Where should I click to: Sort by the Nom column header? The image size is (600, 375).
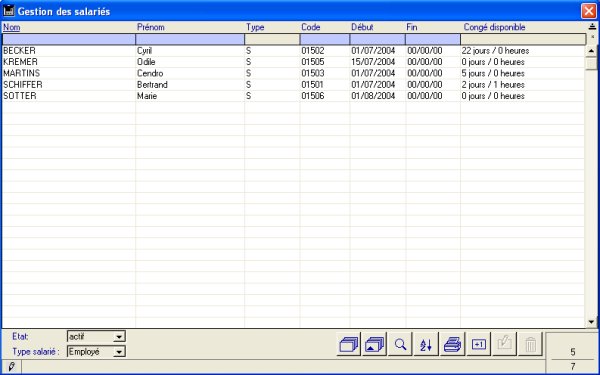[x=11, y=27]
